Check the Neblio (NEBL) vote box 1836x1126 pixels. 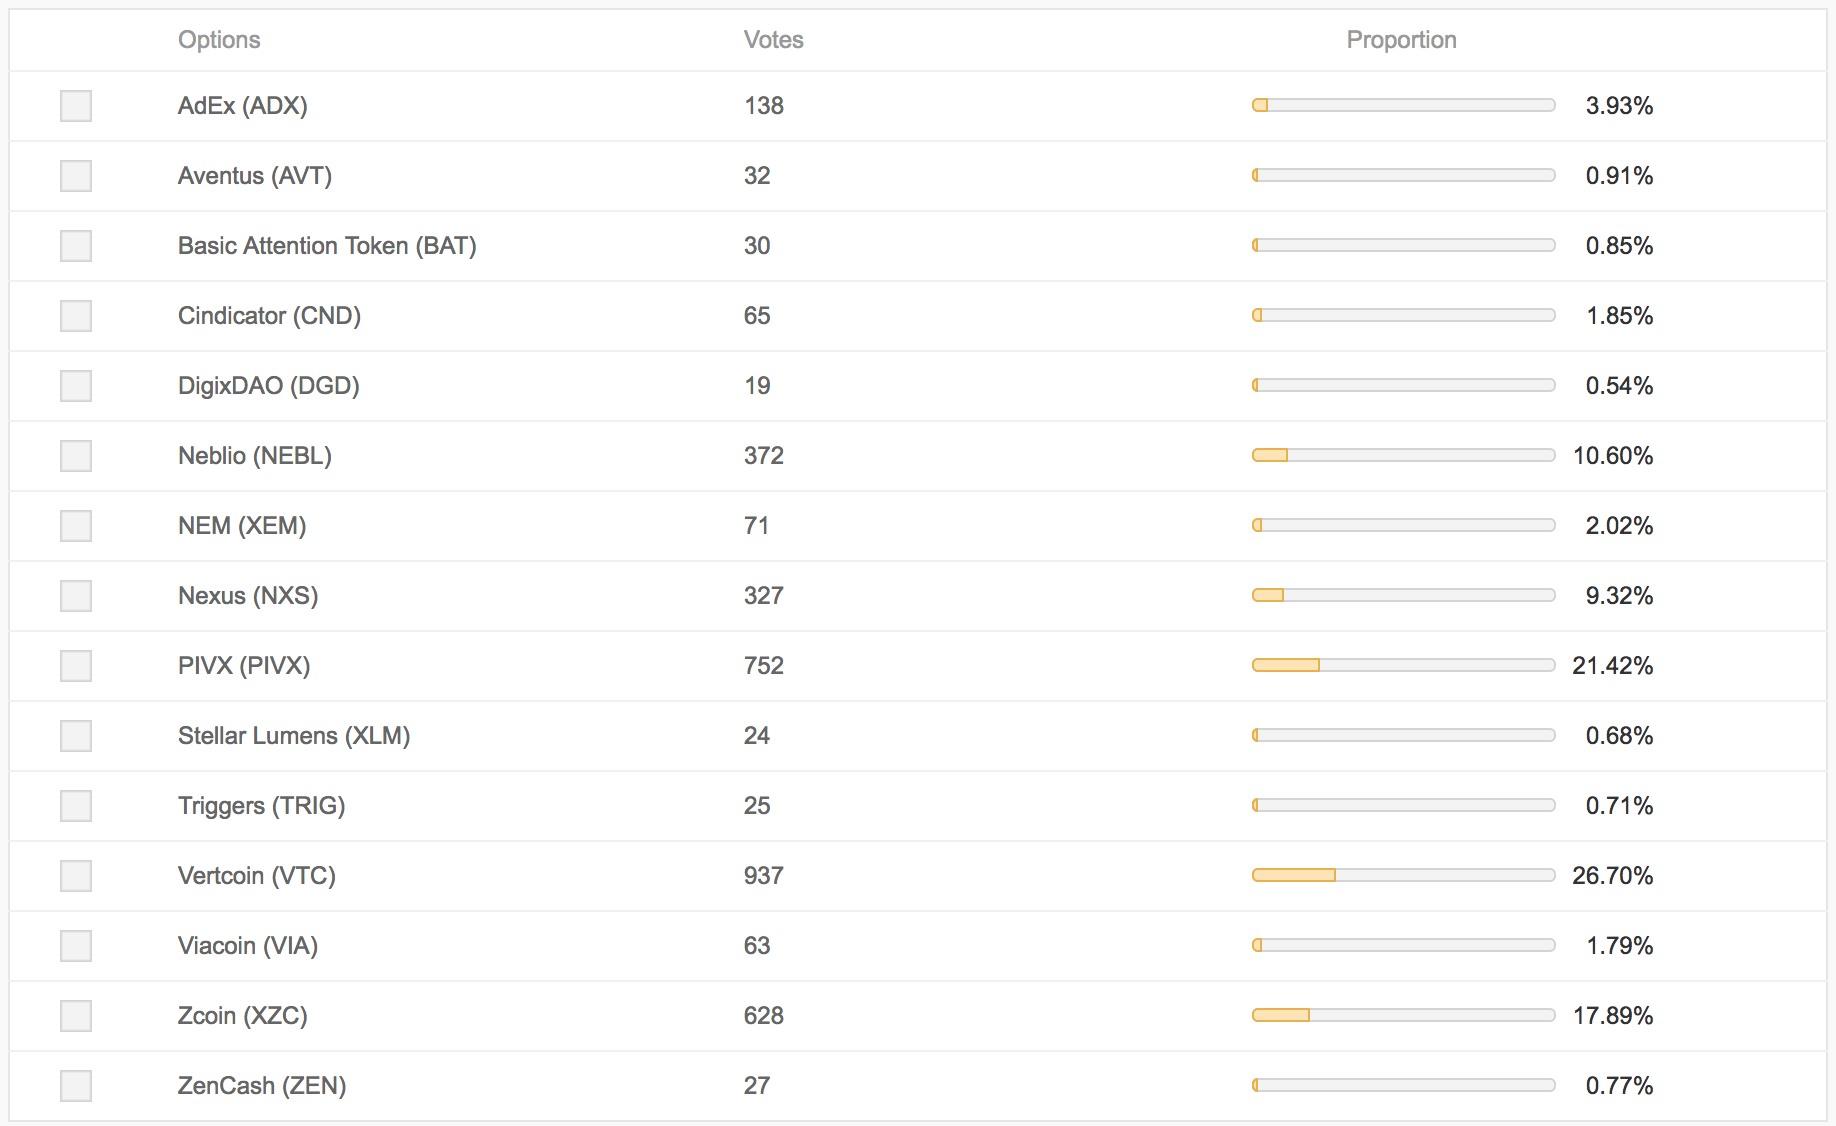click(x=76, y=456)
